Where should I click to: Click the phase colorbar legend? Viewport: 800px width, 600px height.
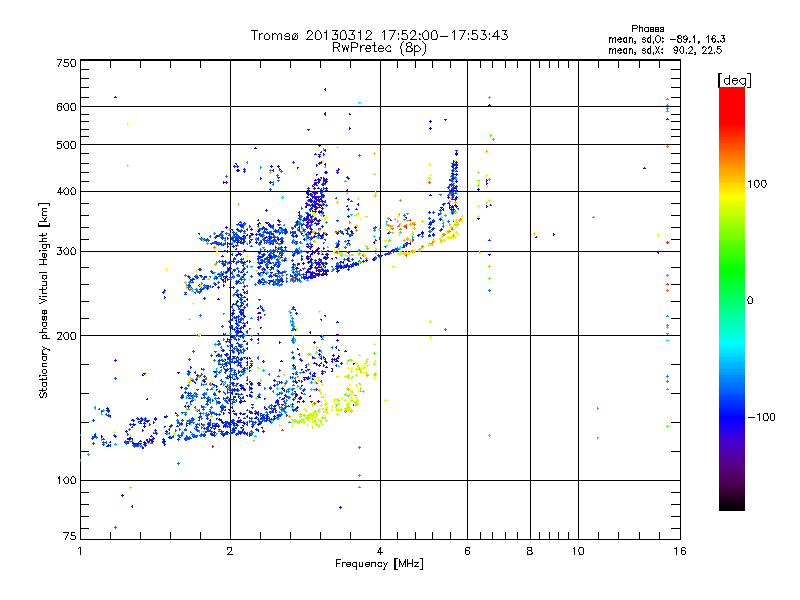[x=732, y=298]
